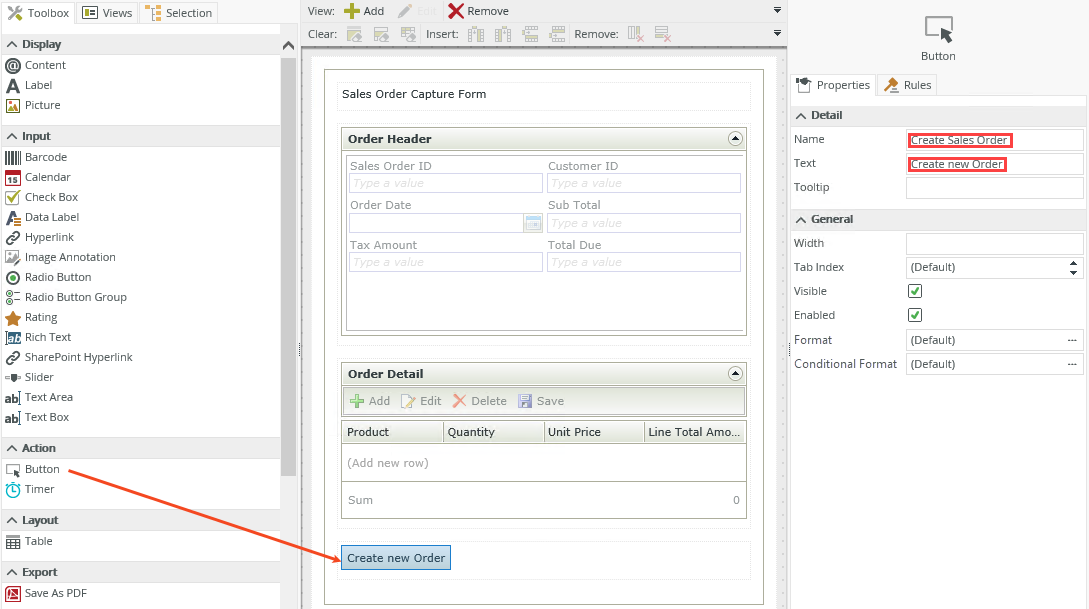1089x609 pixels.
Task: Collapse the Order Header section
Action: 735,139
